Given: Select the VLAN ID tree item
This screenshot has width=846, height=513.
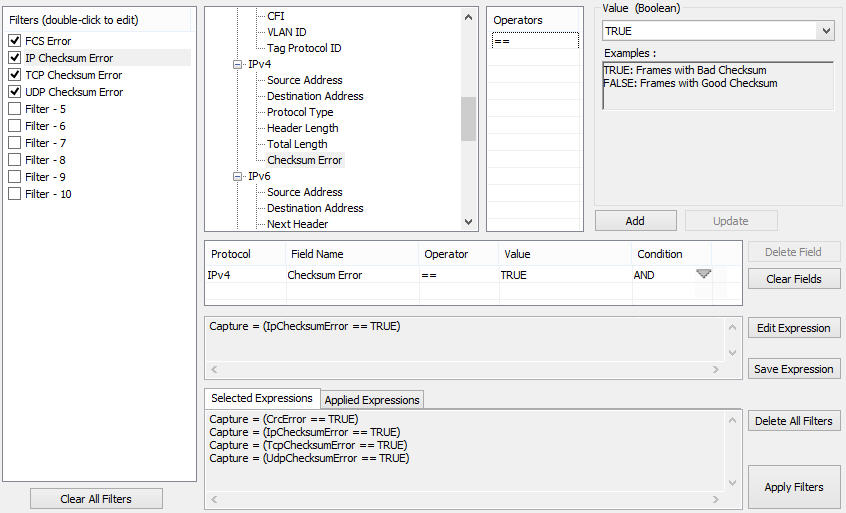Looking at the screenshot, I should 286,32.
